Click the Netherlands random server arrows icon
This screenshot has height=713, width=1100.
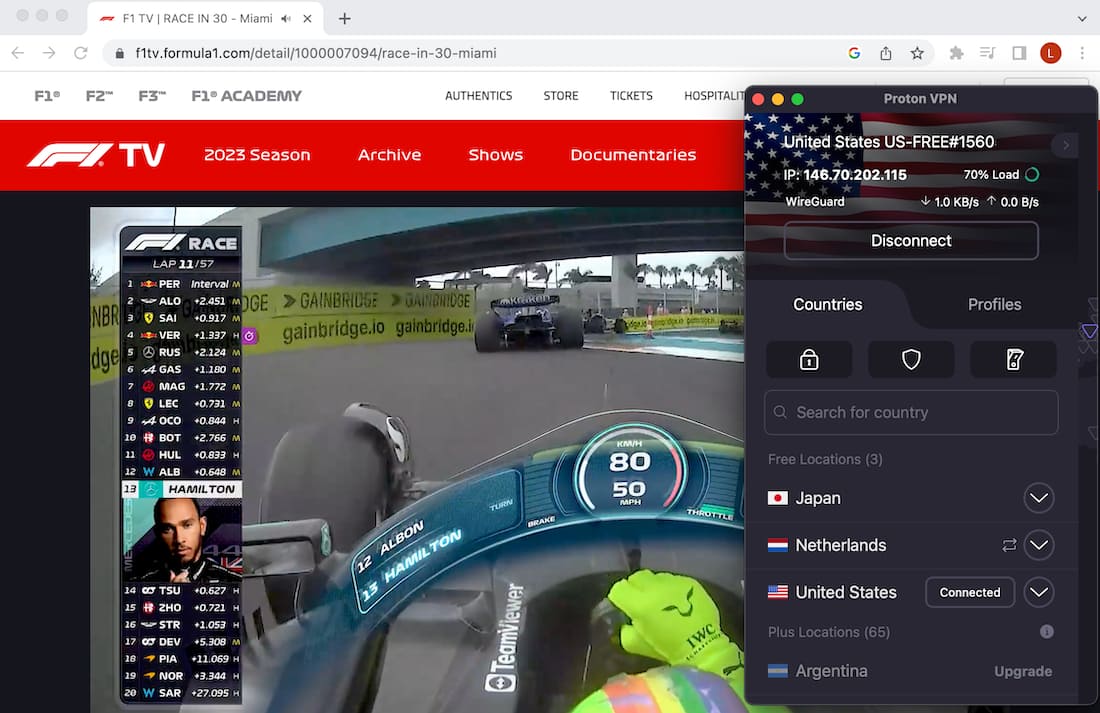(x=1009, y=545)
